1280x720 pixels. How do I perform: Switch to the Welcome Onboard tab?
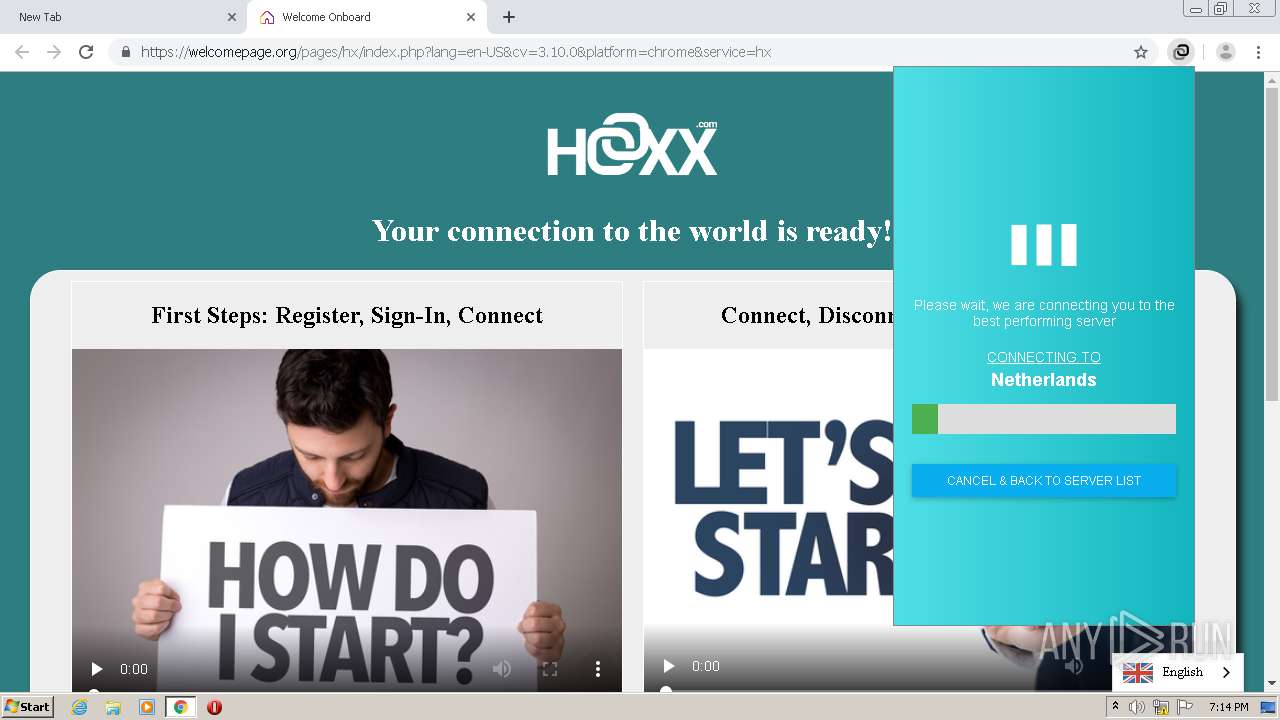click(365, 17)
